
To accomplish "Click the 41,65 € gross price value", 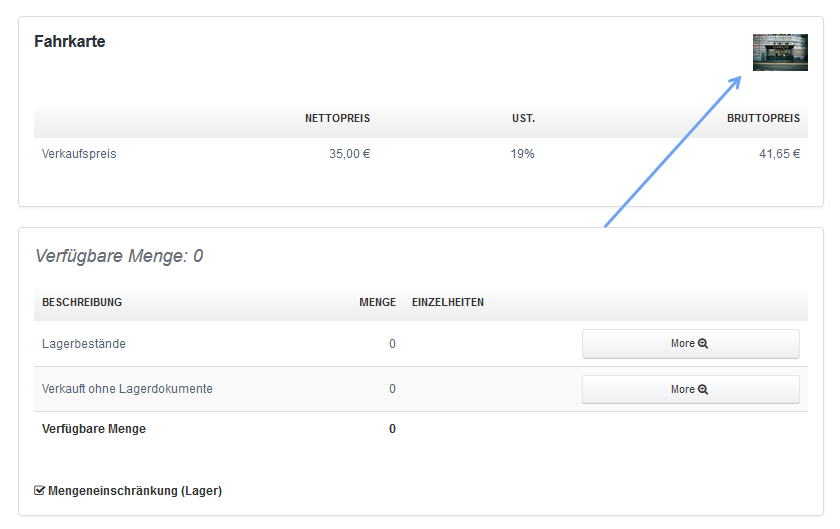I will coord(779,154).
